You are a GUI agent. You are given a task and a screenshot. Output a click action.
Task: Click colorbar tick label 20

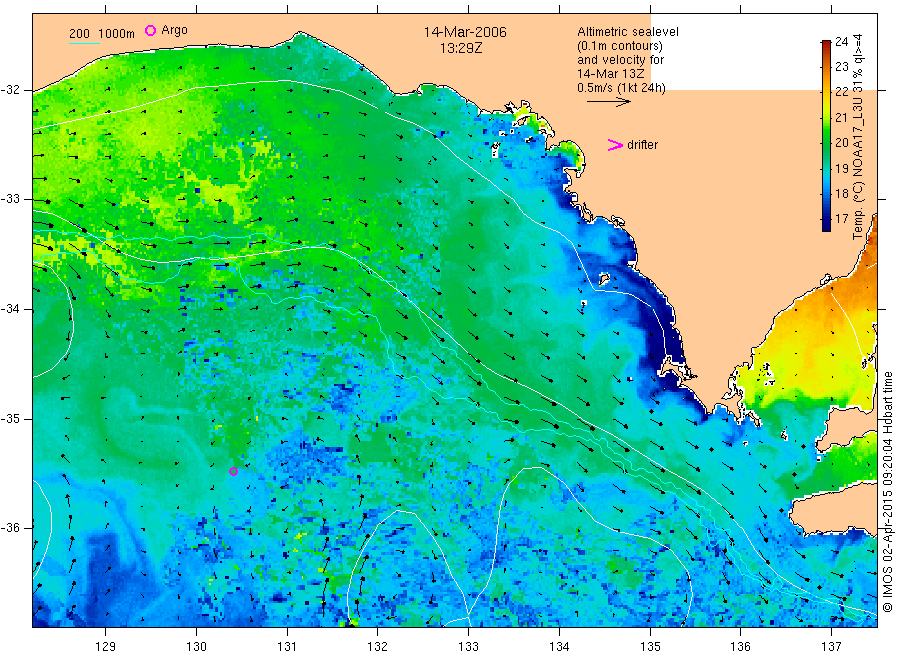pyautogui.click(x=841, y=143)
